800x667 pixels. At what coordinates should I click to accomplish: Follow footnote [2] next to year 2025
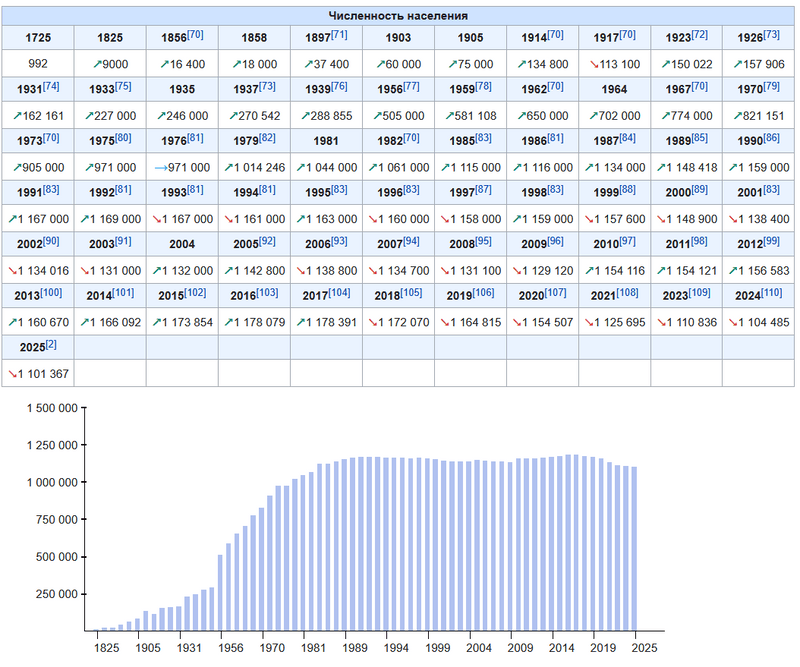51,345
